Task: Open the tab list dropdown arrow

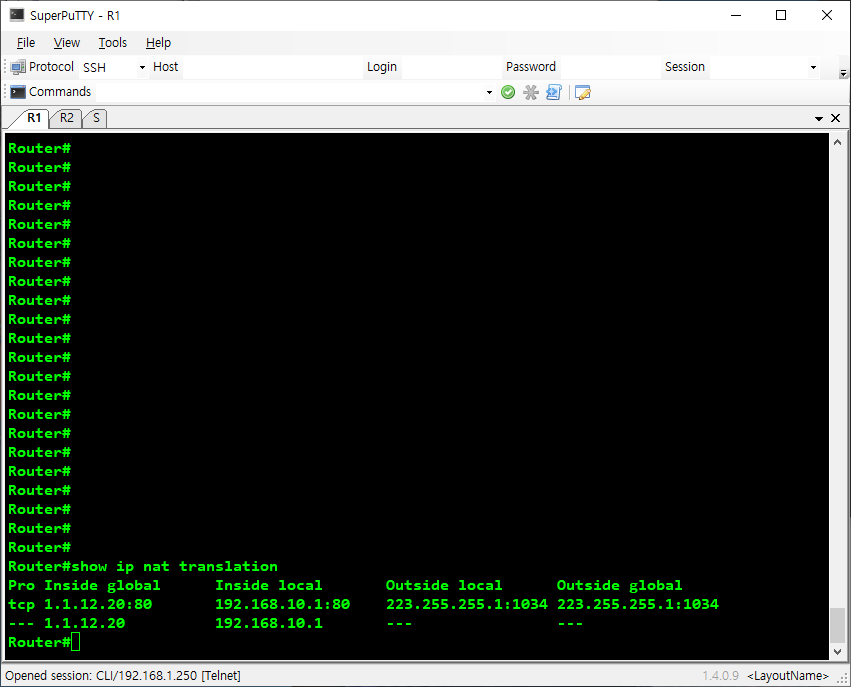Action: tap(819, 118)
